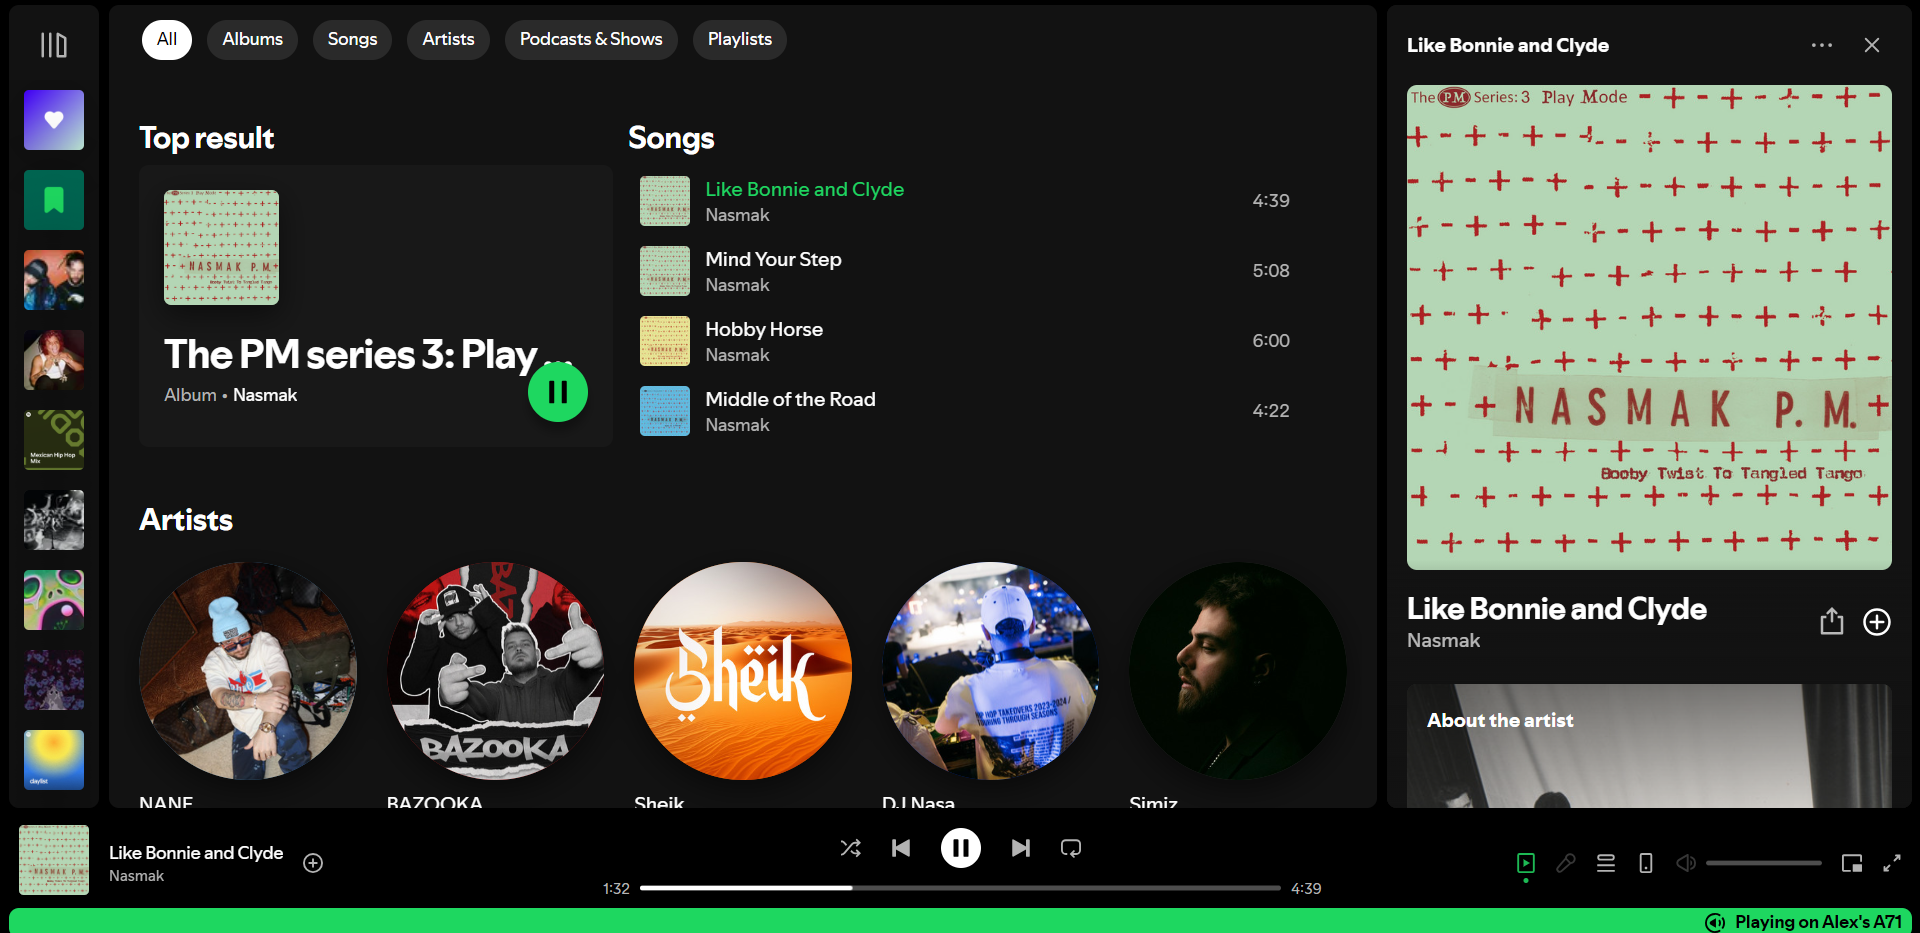Enter full screen player
This screenshot has width=1920, height=933.
pyautogui.click(x=1892, y=863)
